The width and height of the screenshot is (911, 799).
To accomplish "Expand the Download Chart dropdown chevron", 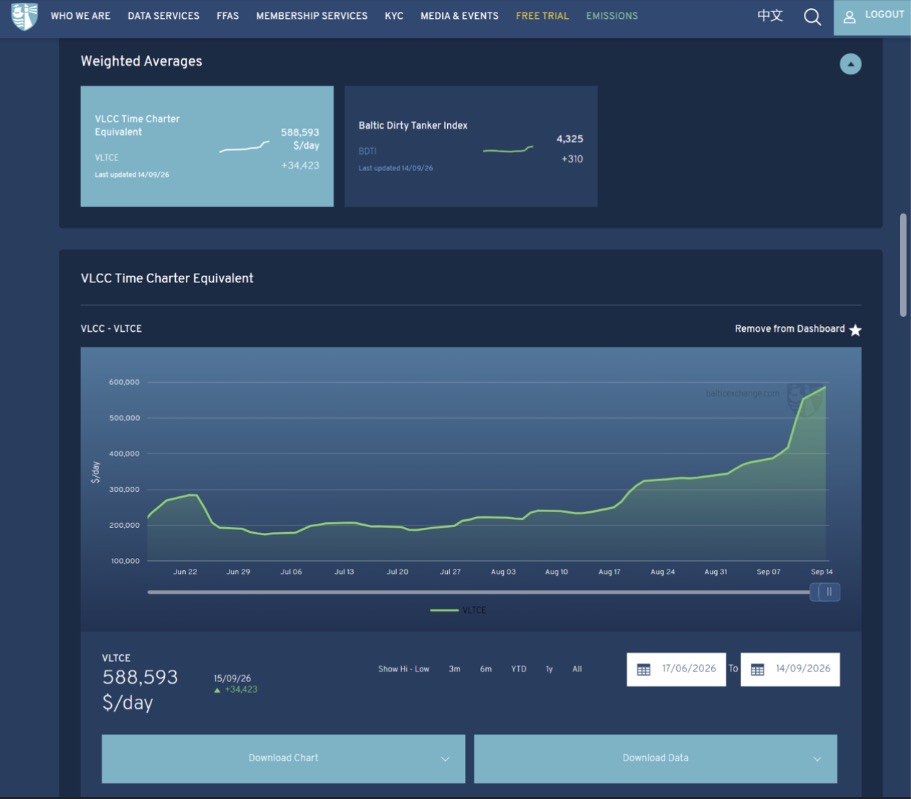I will [445, 759].
